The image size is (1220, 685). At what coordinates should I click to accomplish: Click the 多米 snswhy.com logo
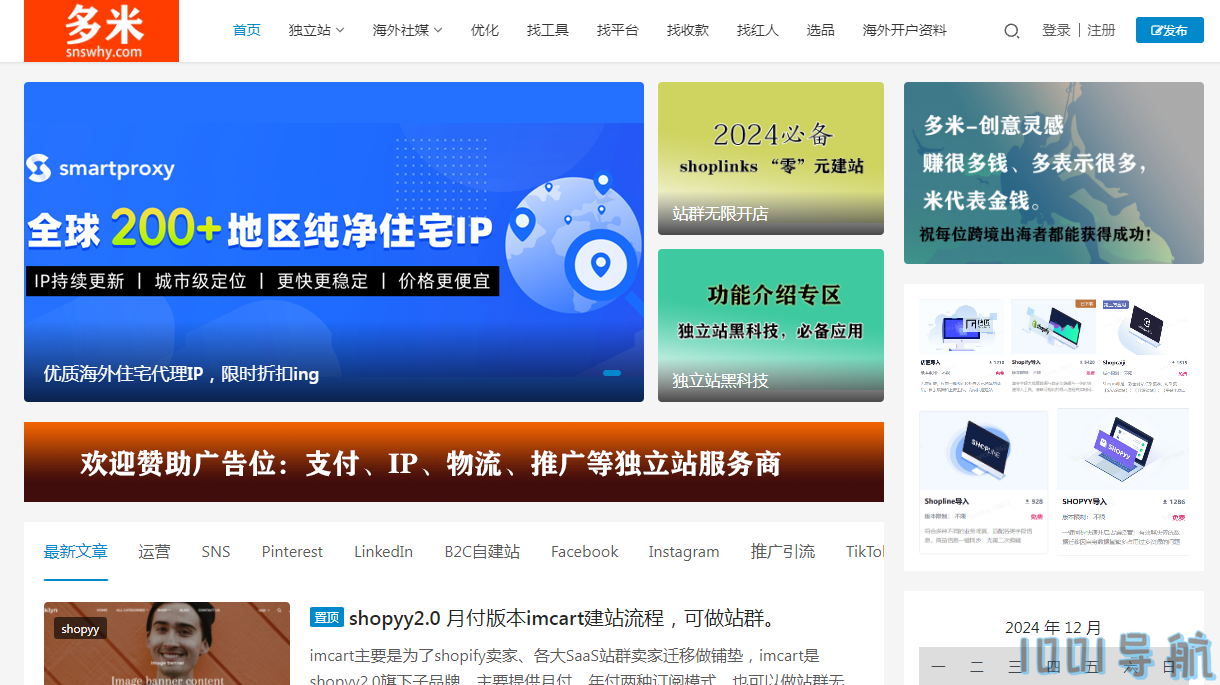[x=102, y=31]
